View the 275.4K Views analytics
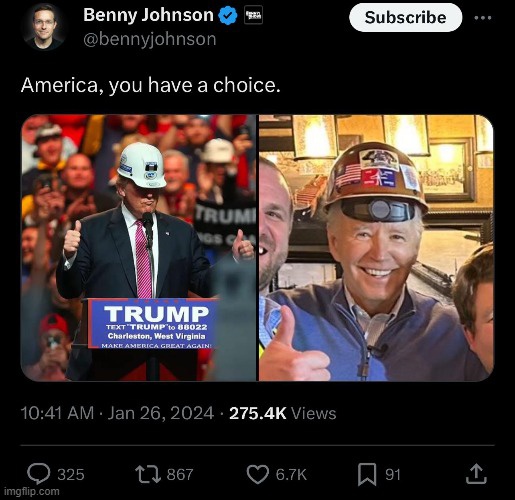Viewport: 515px width, 500px height. (283, 413)
